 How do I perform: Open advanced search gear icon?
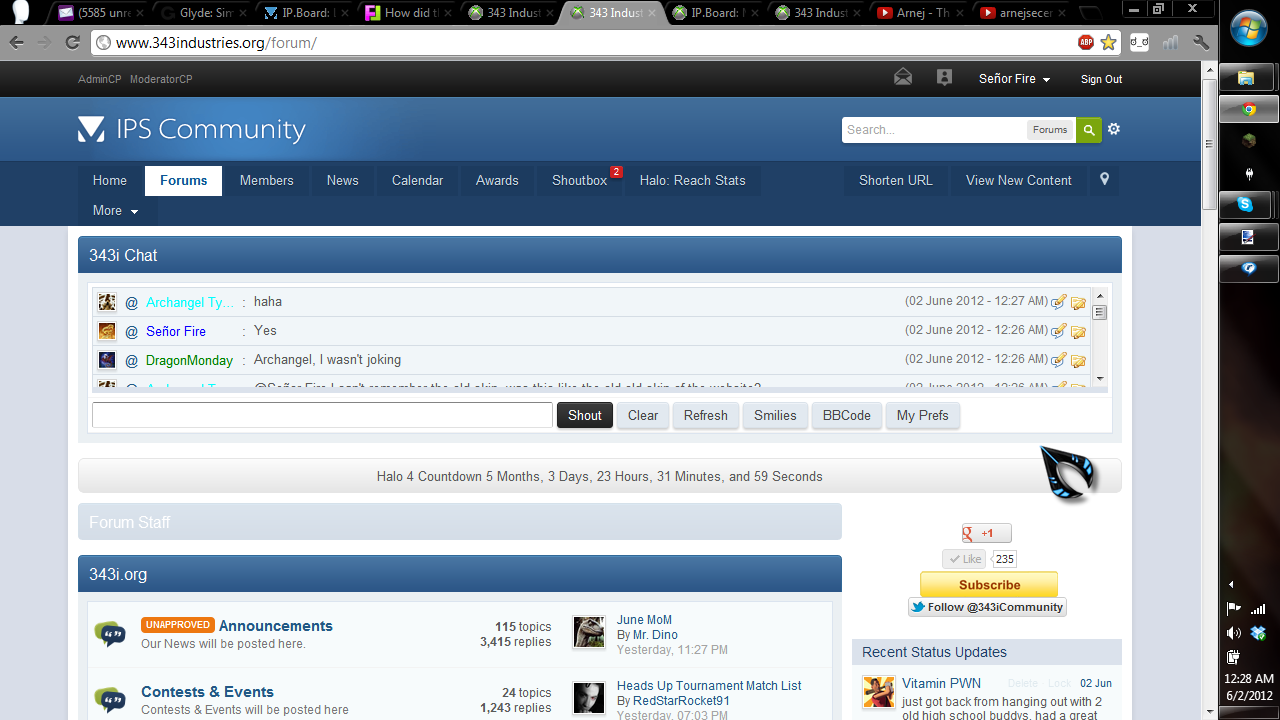pyautogui.click(x=1114, y=130)
